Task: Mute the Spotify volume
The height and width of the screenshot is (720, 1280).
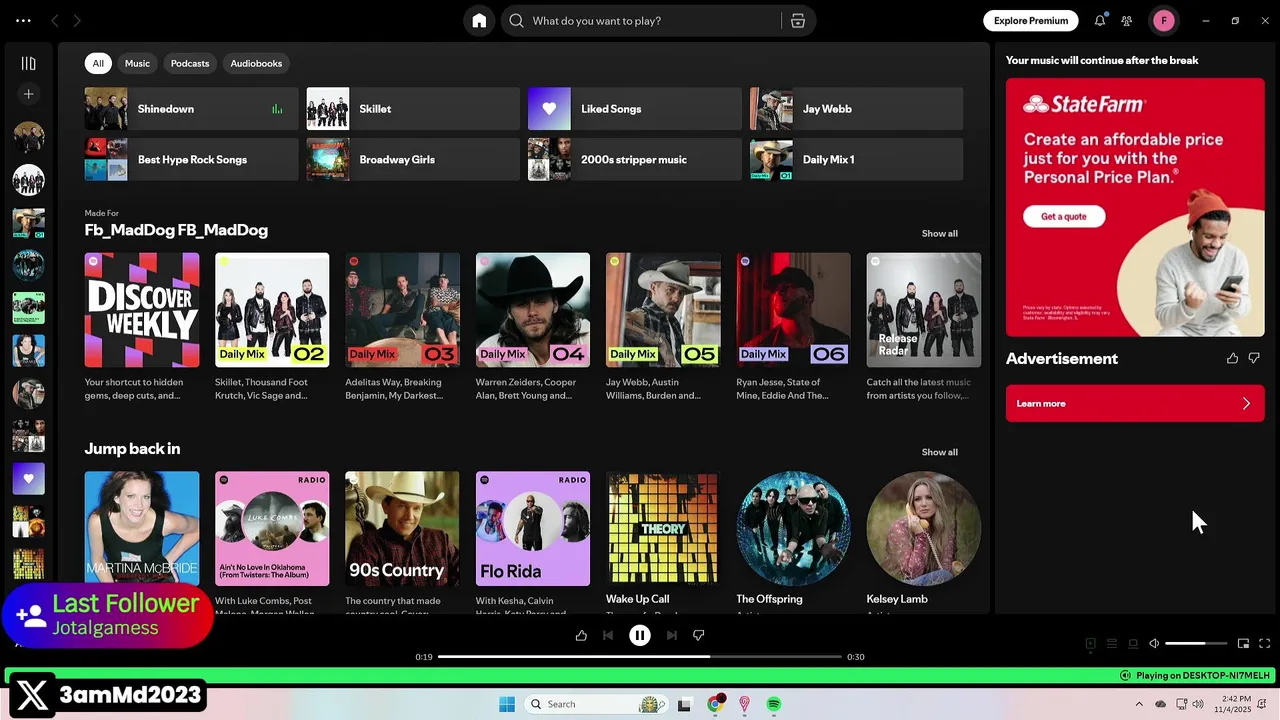Action: (x=1154, y=644)
